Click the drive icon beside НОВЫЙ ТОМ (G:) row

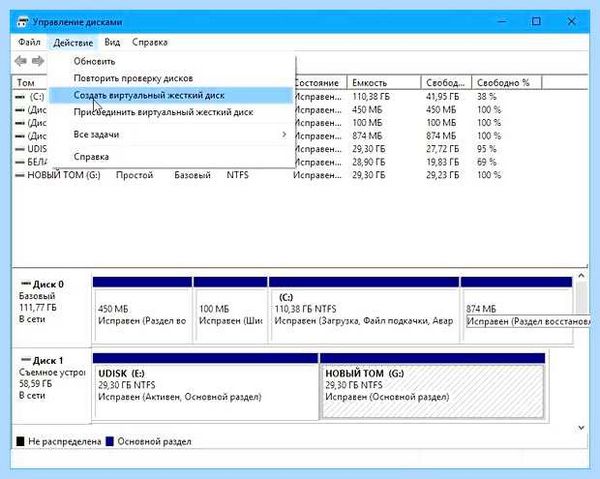pos(20,175)
